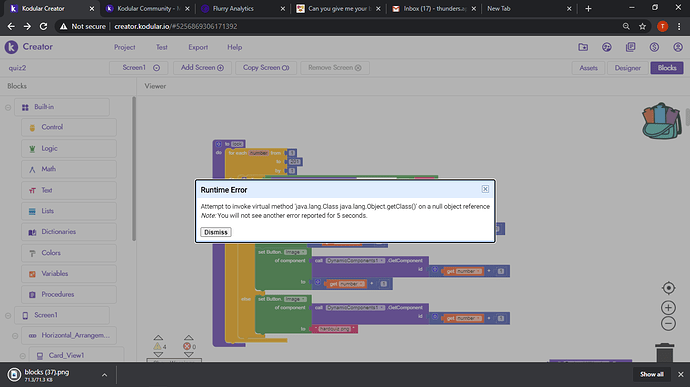The image size is (690, 387).
Task: Open the Control blocks drawer
Action: pos(69,127)
